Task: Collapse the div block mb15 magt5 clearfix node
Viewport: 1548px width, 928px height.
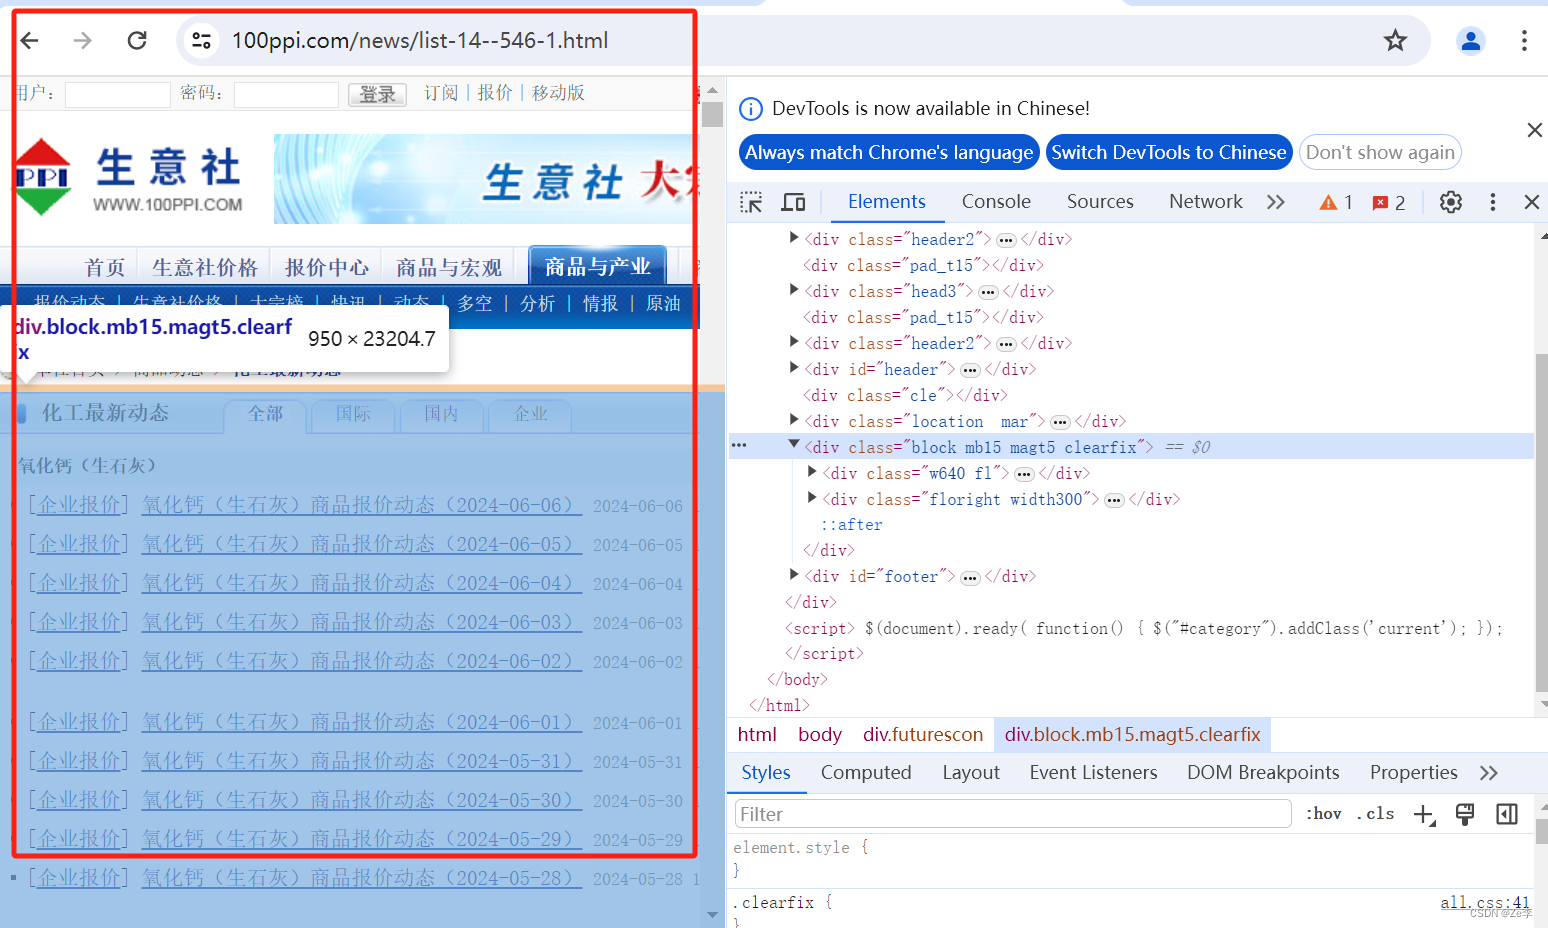Action: 794,445
